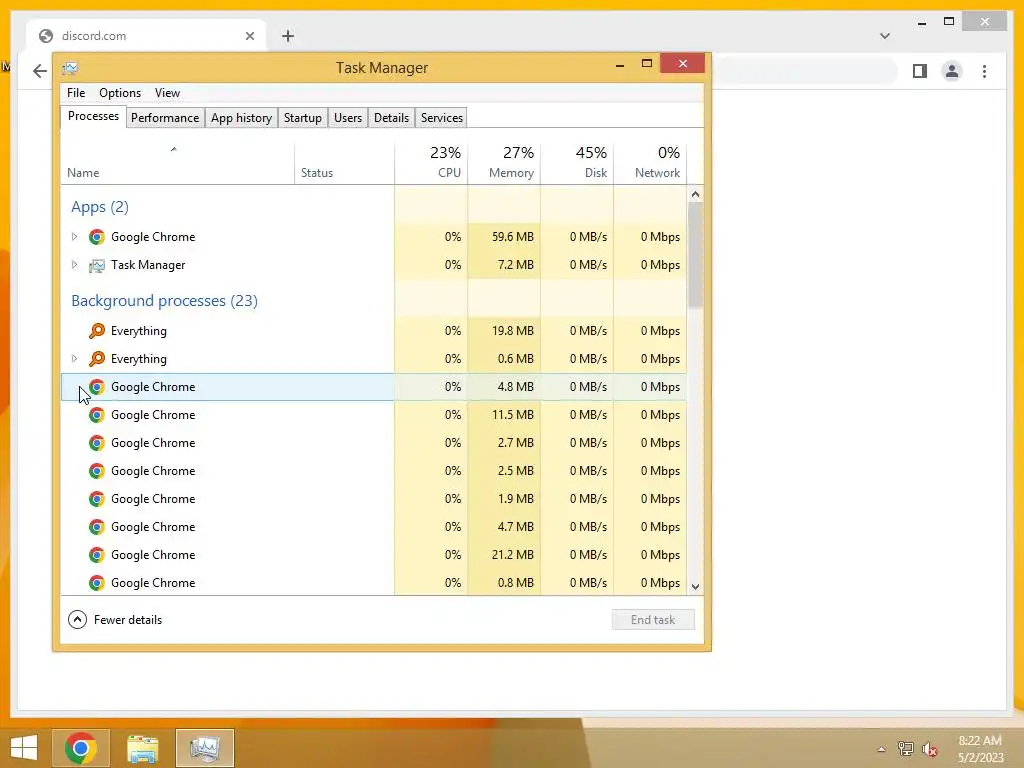Open the Options menu
Screen dimensions: 1024x768
pos(120,93)
